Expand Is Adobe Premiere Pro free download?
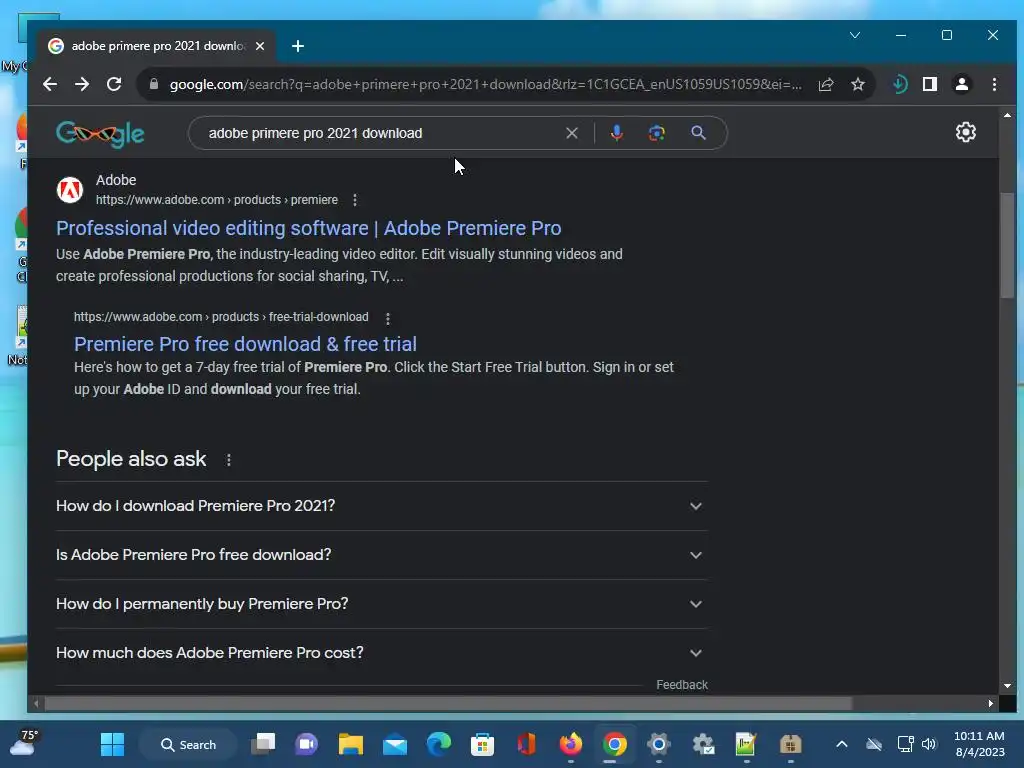This screenshot has height=768, width=1024. (381, 555)
